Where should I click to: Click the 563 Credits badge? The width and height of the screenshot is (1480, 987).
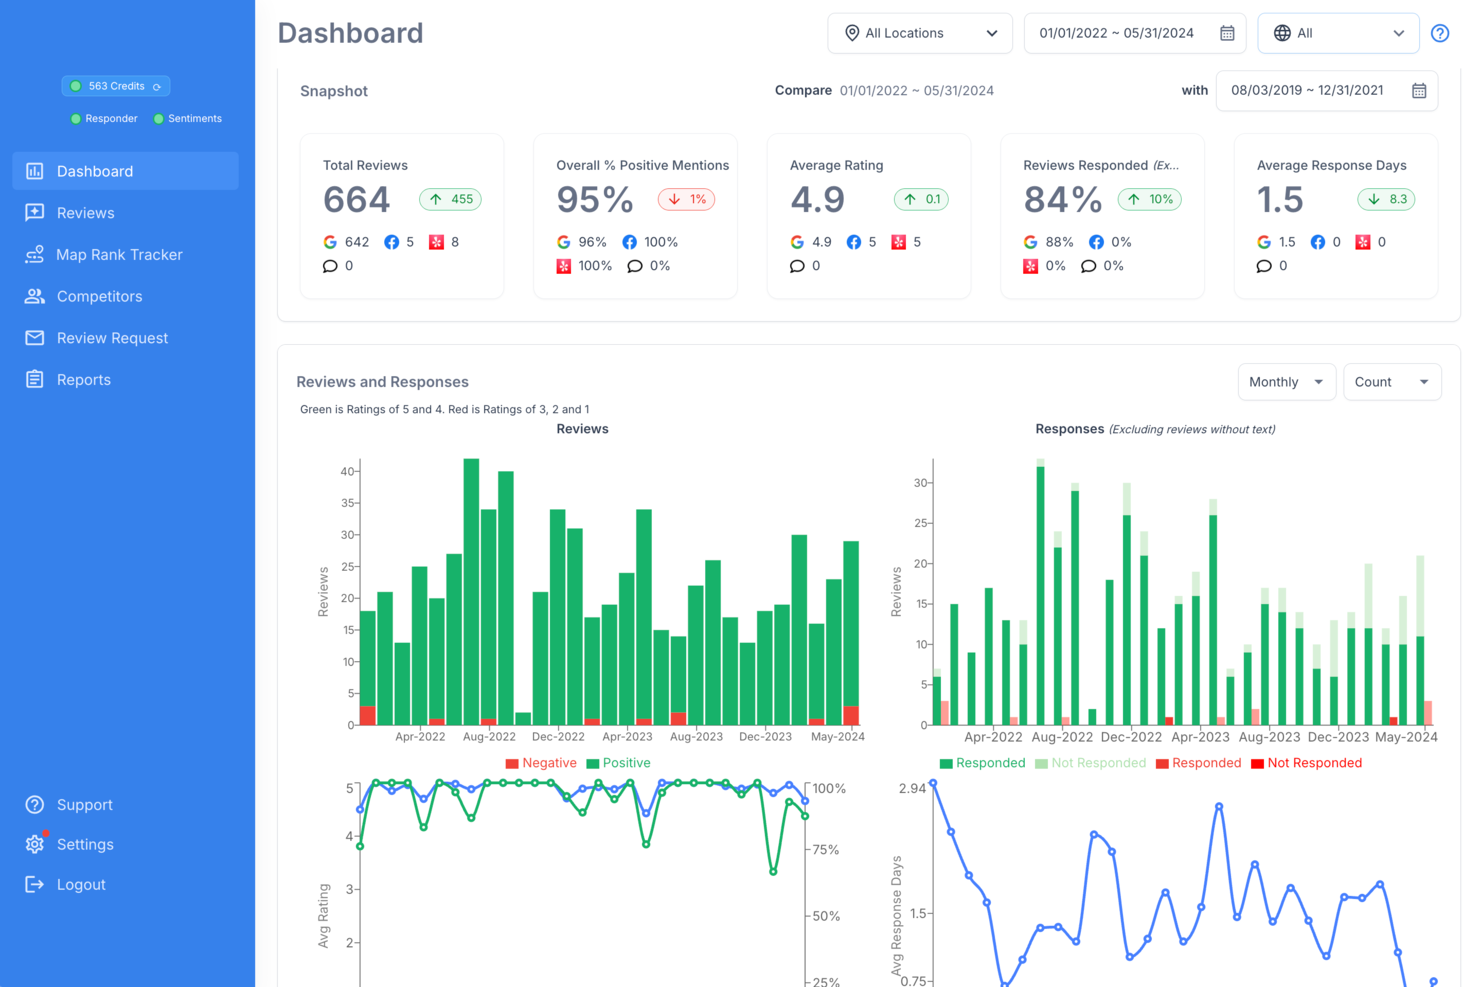click(116, 86)
